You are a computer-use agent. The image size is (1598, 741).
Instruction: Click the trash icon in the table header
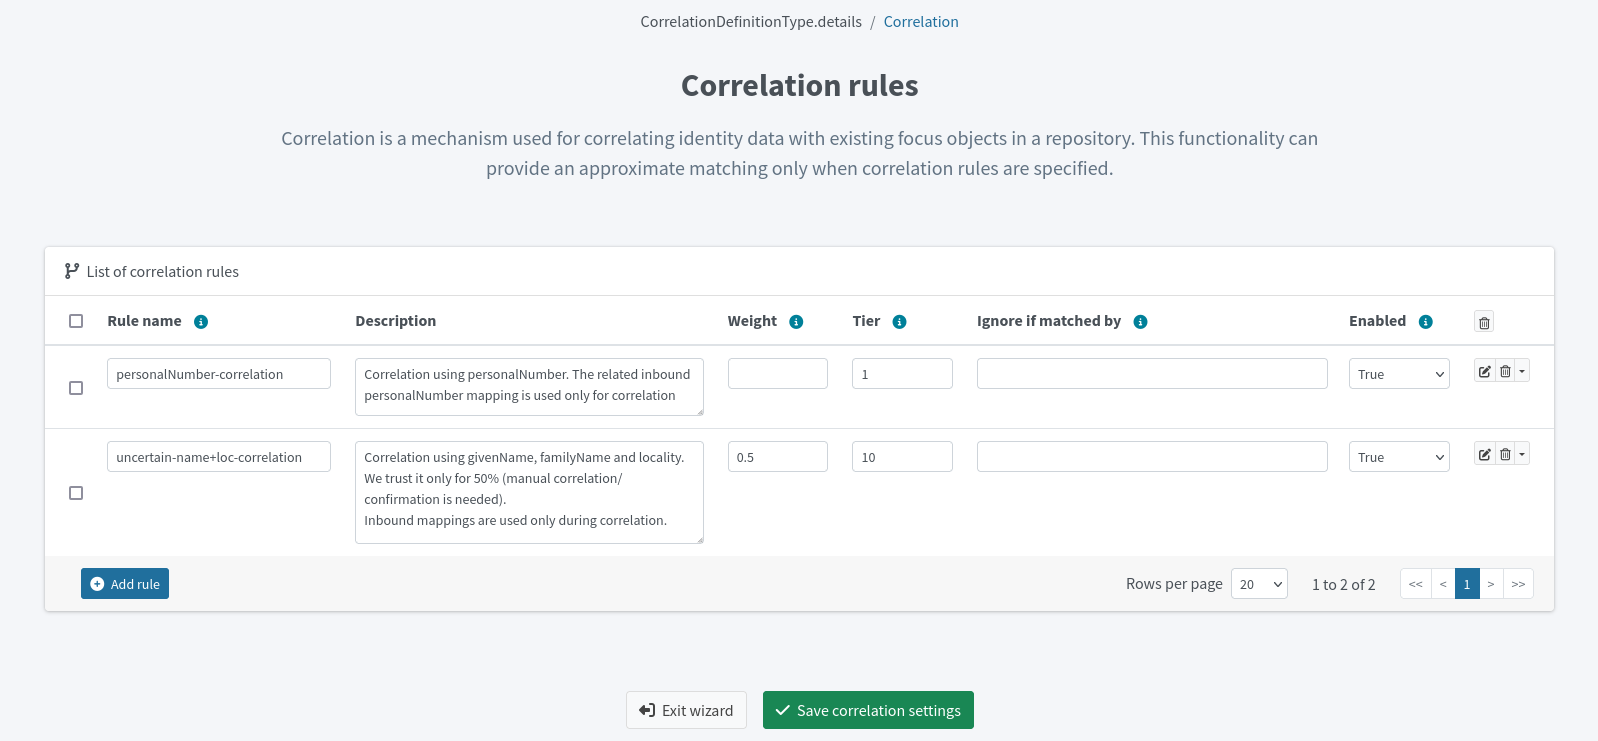click(1484, 321)
